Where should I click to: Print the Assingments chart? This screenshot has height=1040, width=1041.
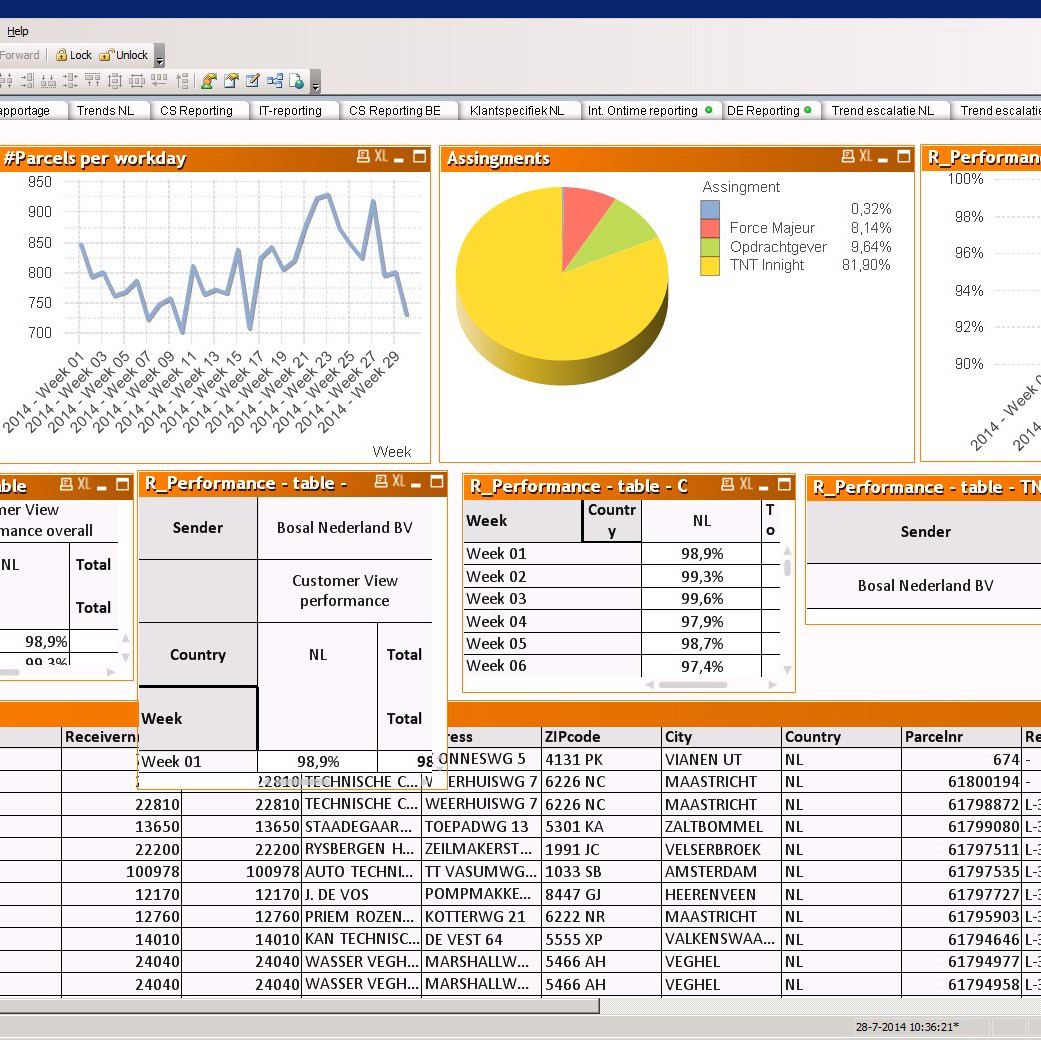[x=849, y=157]
